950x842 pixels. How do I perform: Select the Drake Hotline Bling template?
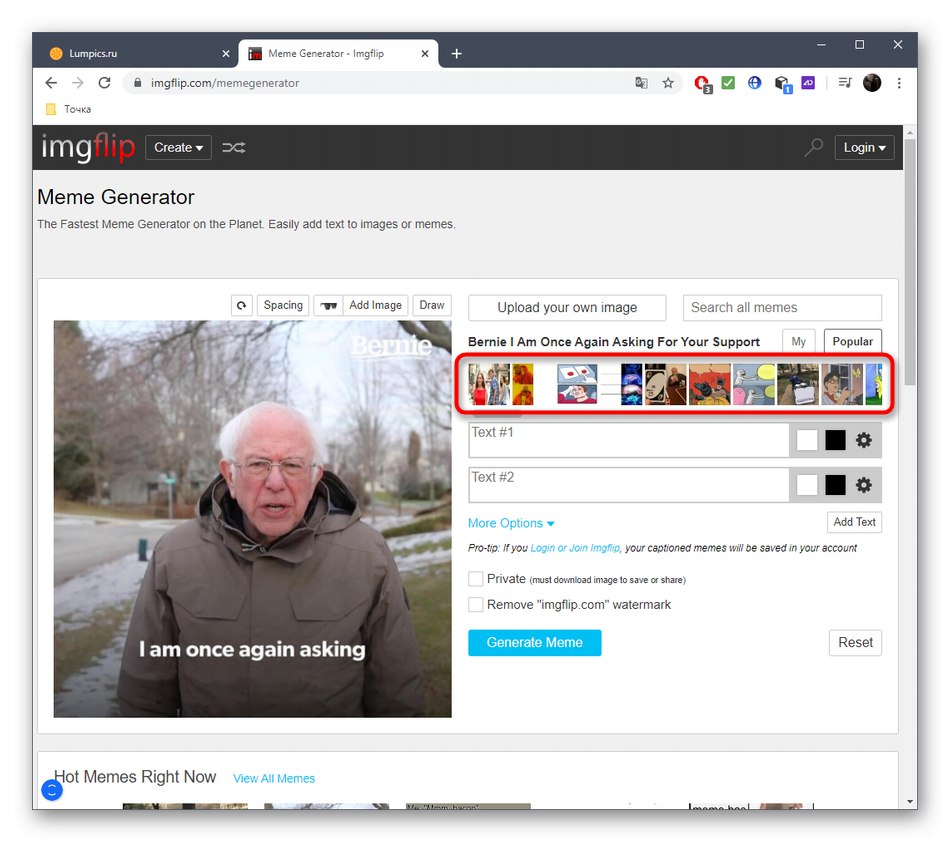pyautogui.click(x=523, y=384)
